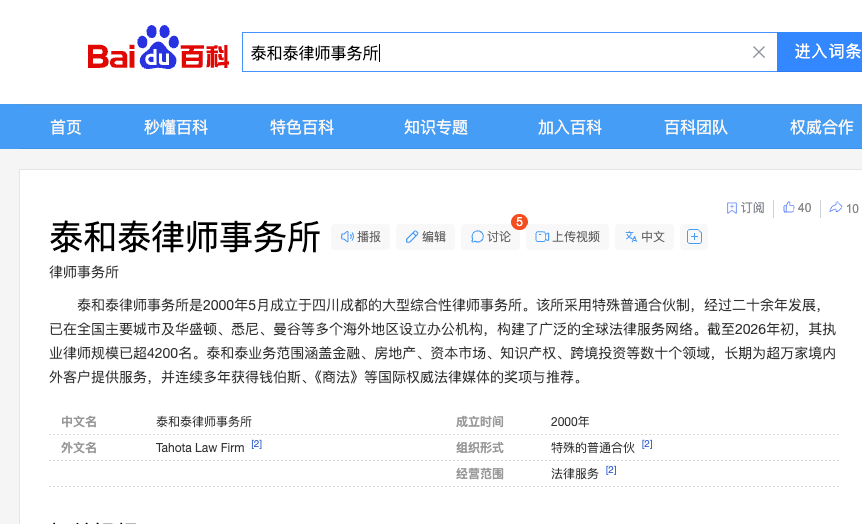862x524 pixels.
Task: Open the 秒懂百科 nav tab
Action: (x=176, y=127)
